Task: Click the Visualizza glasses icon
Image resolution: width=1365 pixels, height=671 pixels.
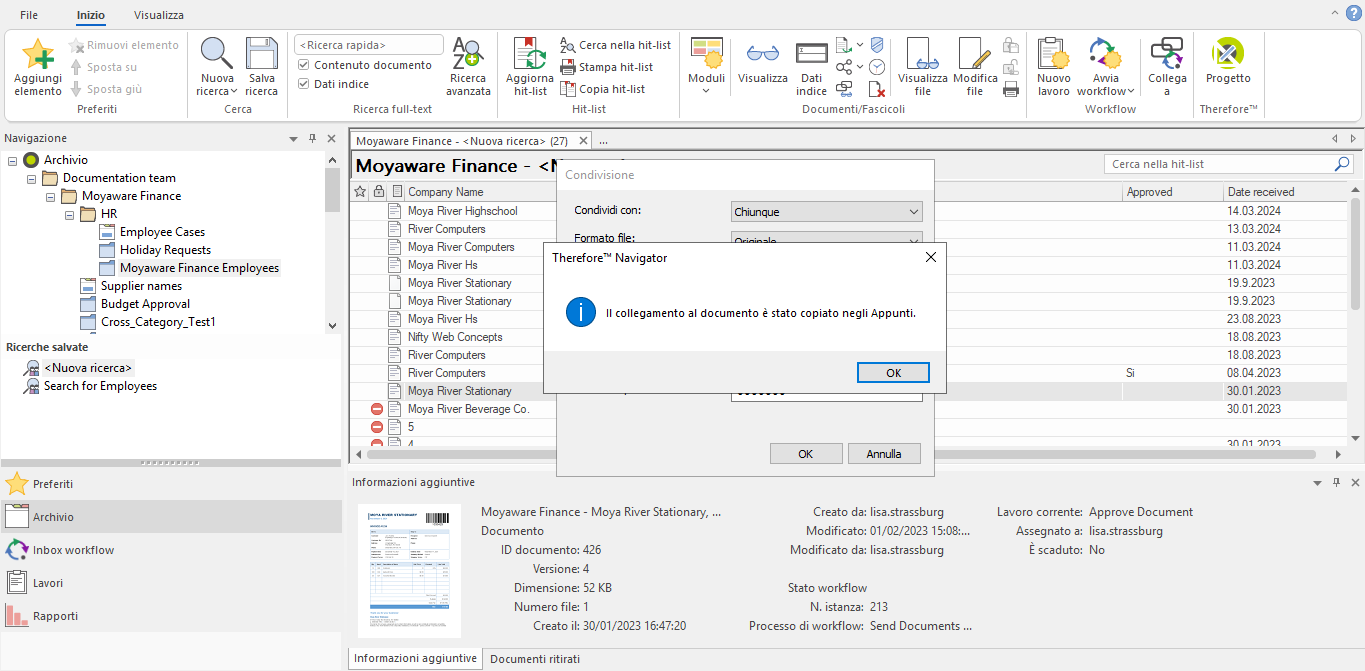Action: 762,54
